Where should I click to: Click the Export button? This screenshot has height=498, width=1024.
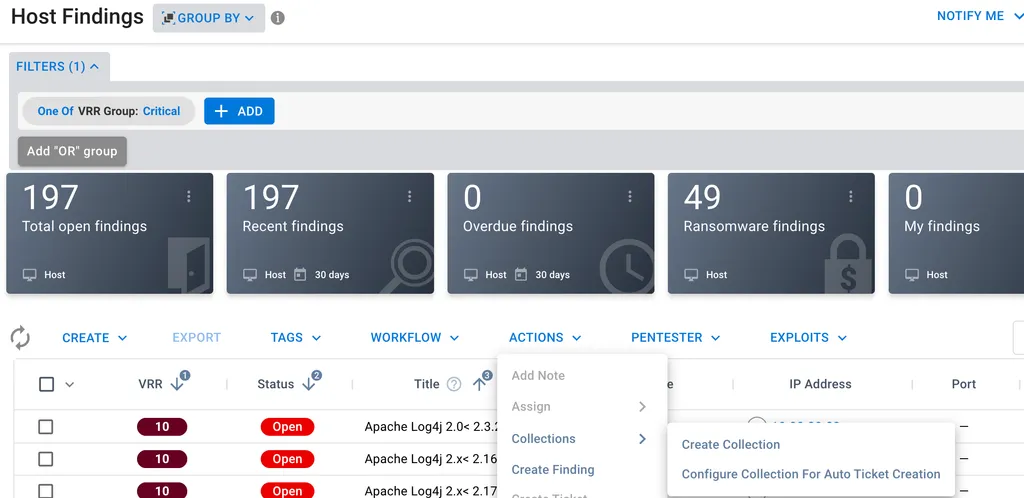197,337
